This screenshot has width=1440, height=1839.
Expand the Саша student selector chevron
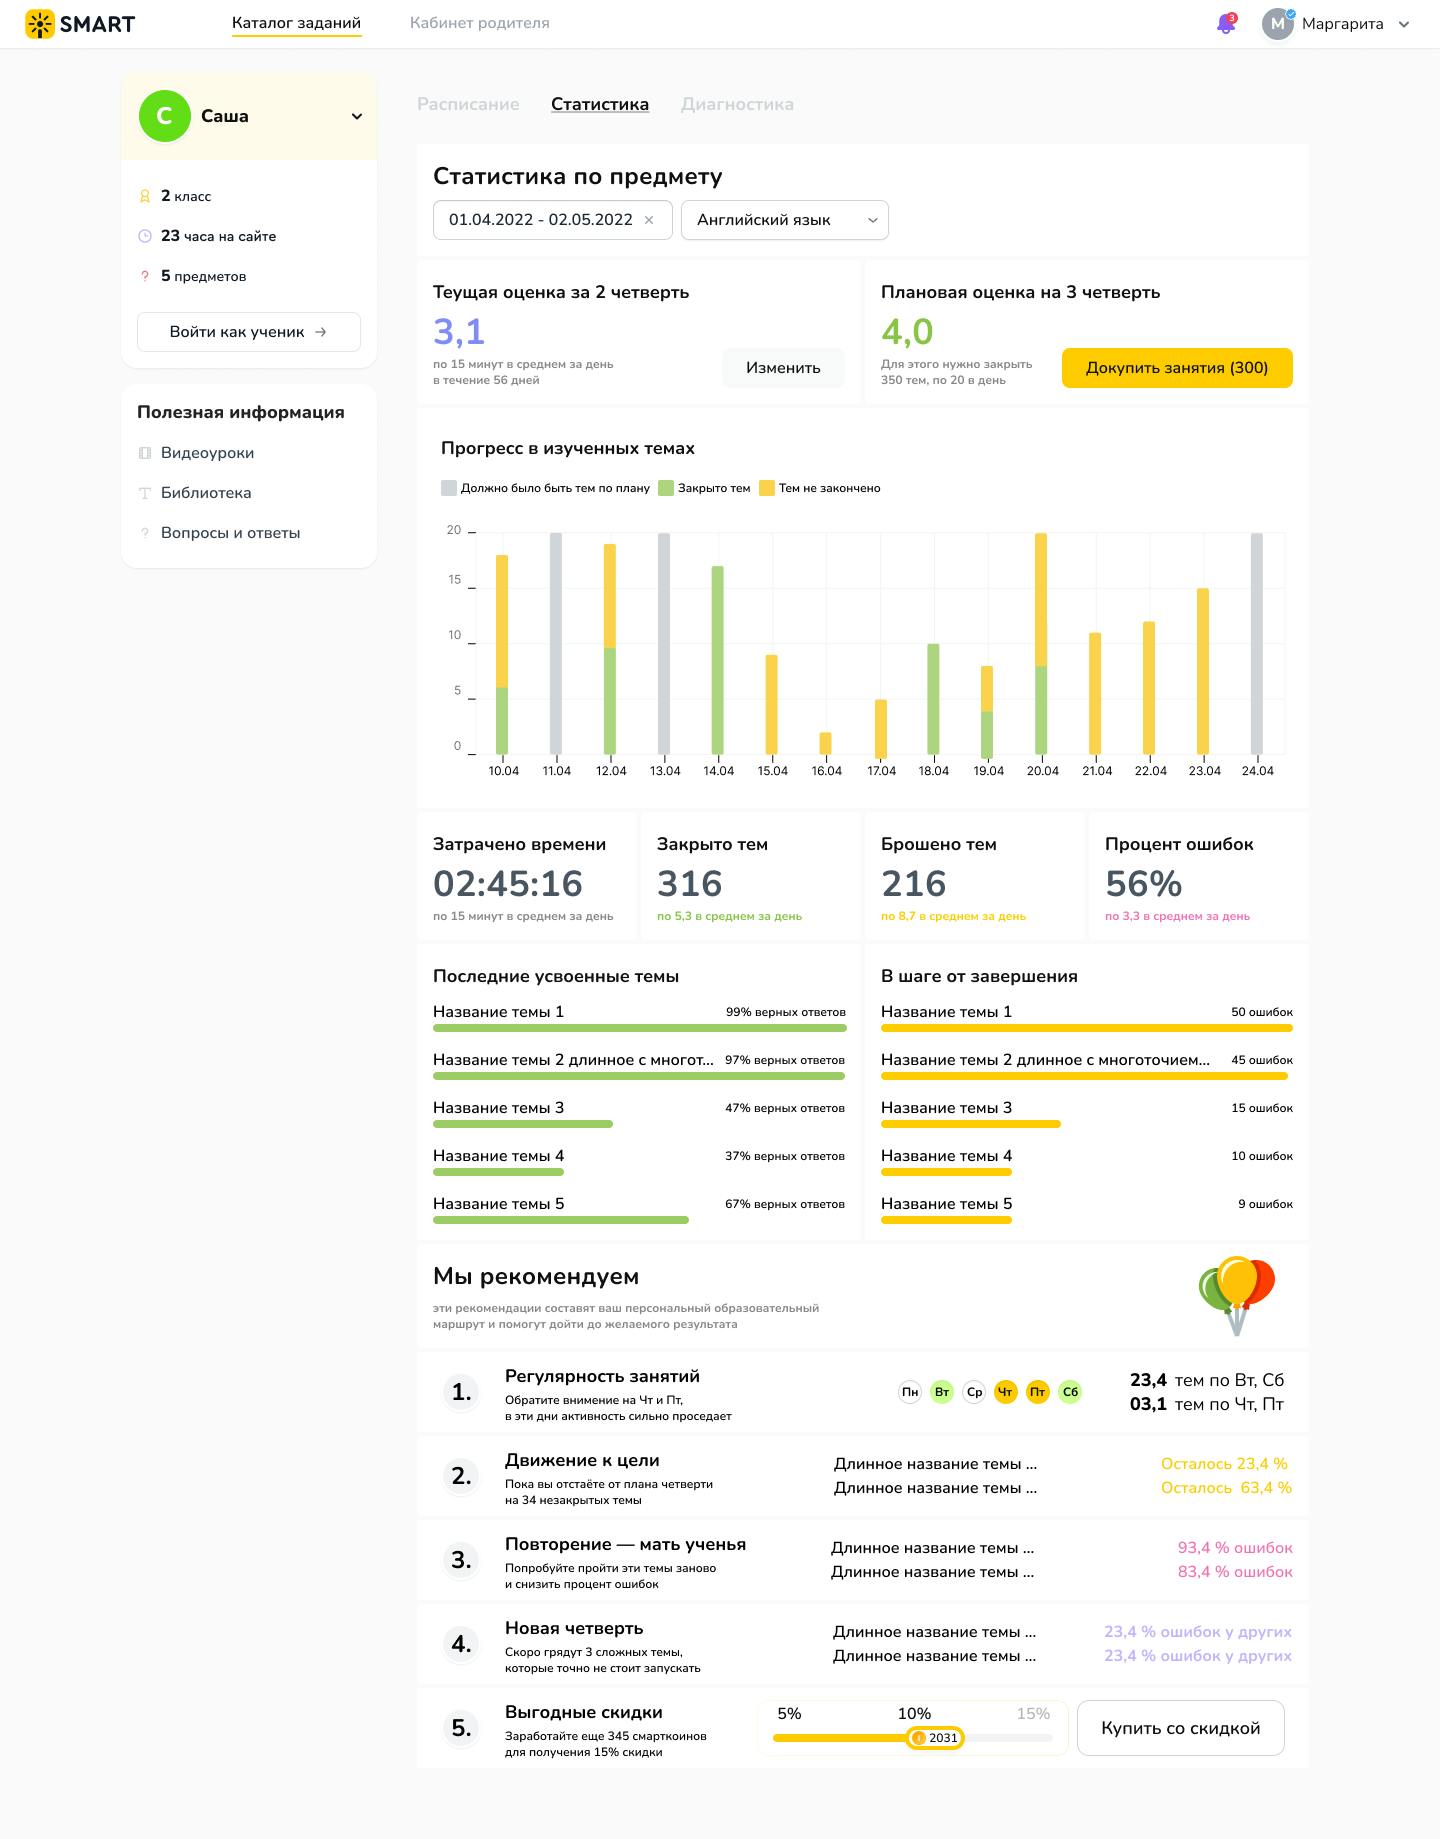(357, 116)
